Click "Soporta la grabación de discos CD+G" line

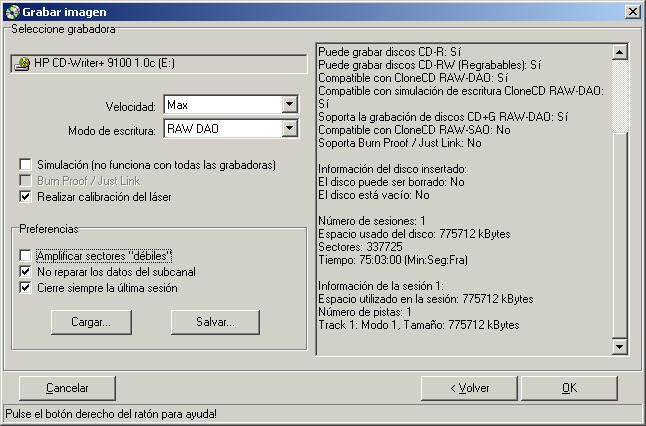[443, 117]
